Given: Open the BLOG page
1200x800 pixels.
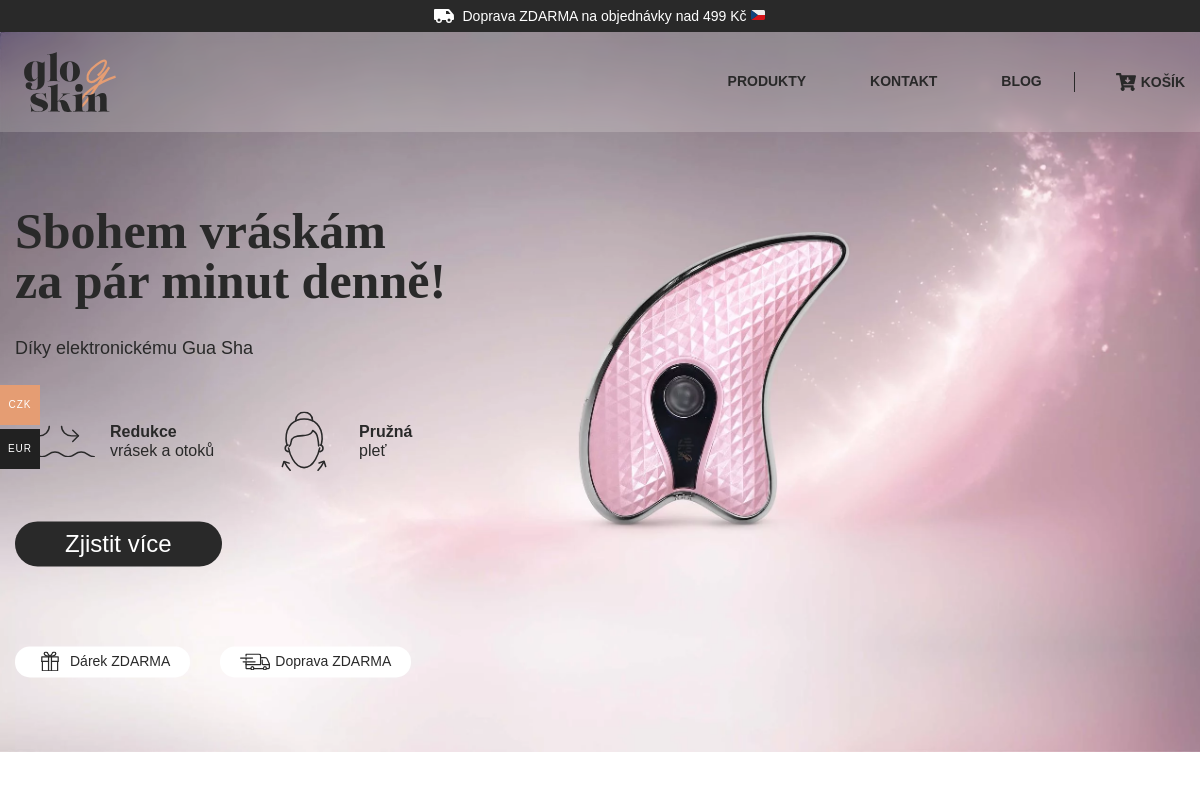Looking at the screenshot, I should click(1021, 81).
